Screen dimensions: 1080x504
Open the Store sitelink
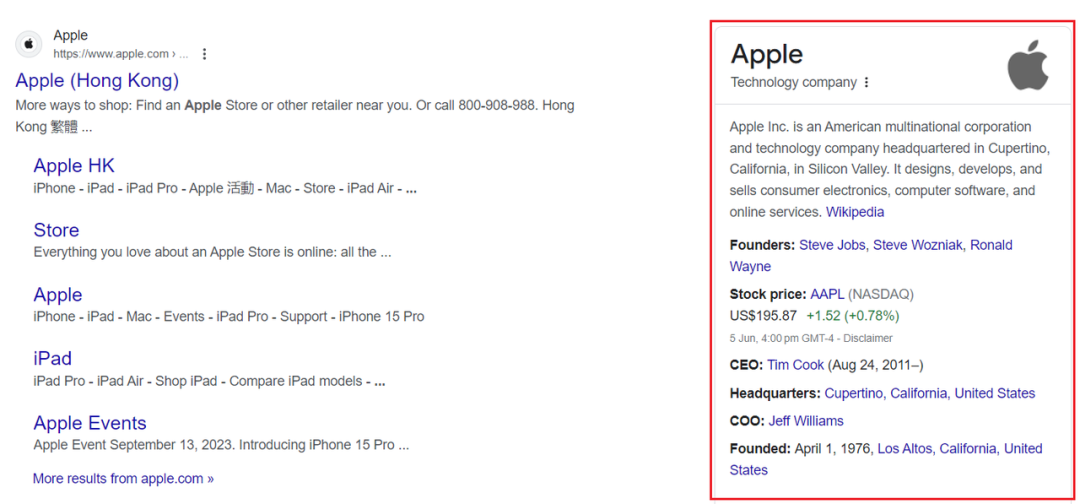pos(56,230)
